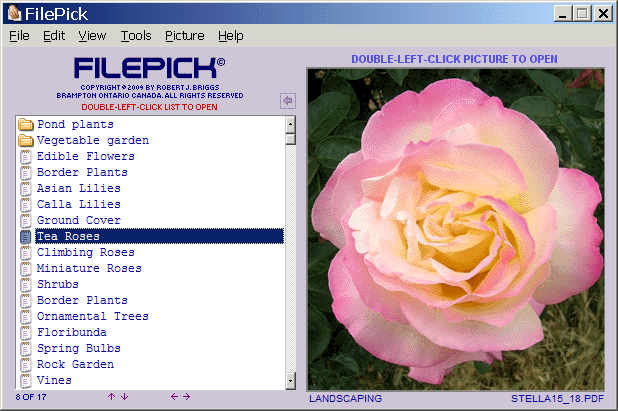618x411 pixels.
Task: Click the Edible Flowers document icon
Action: 26,156
